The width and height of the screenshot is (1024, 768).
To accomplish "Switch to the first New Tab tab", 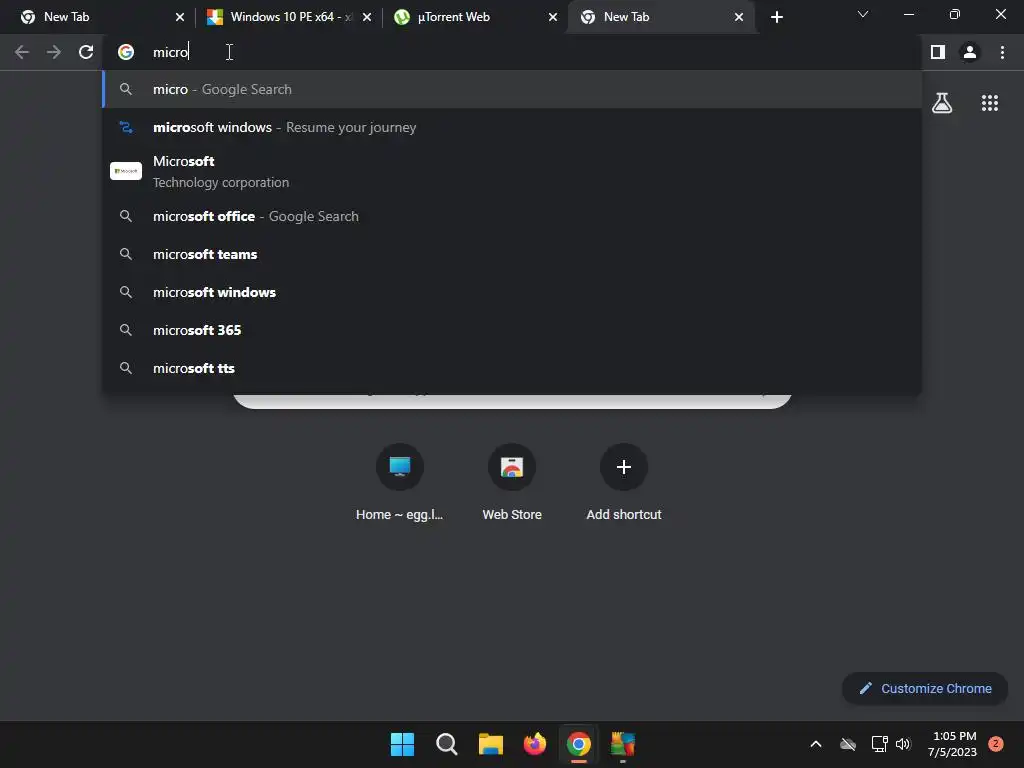I will [x=98, y=17].
